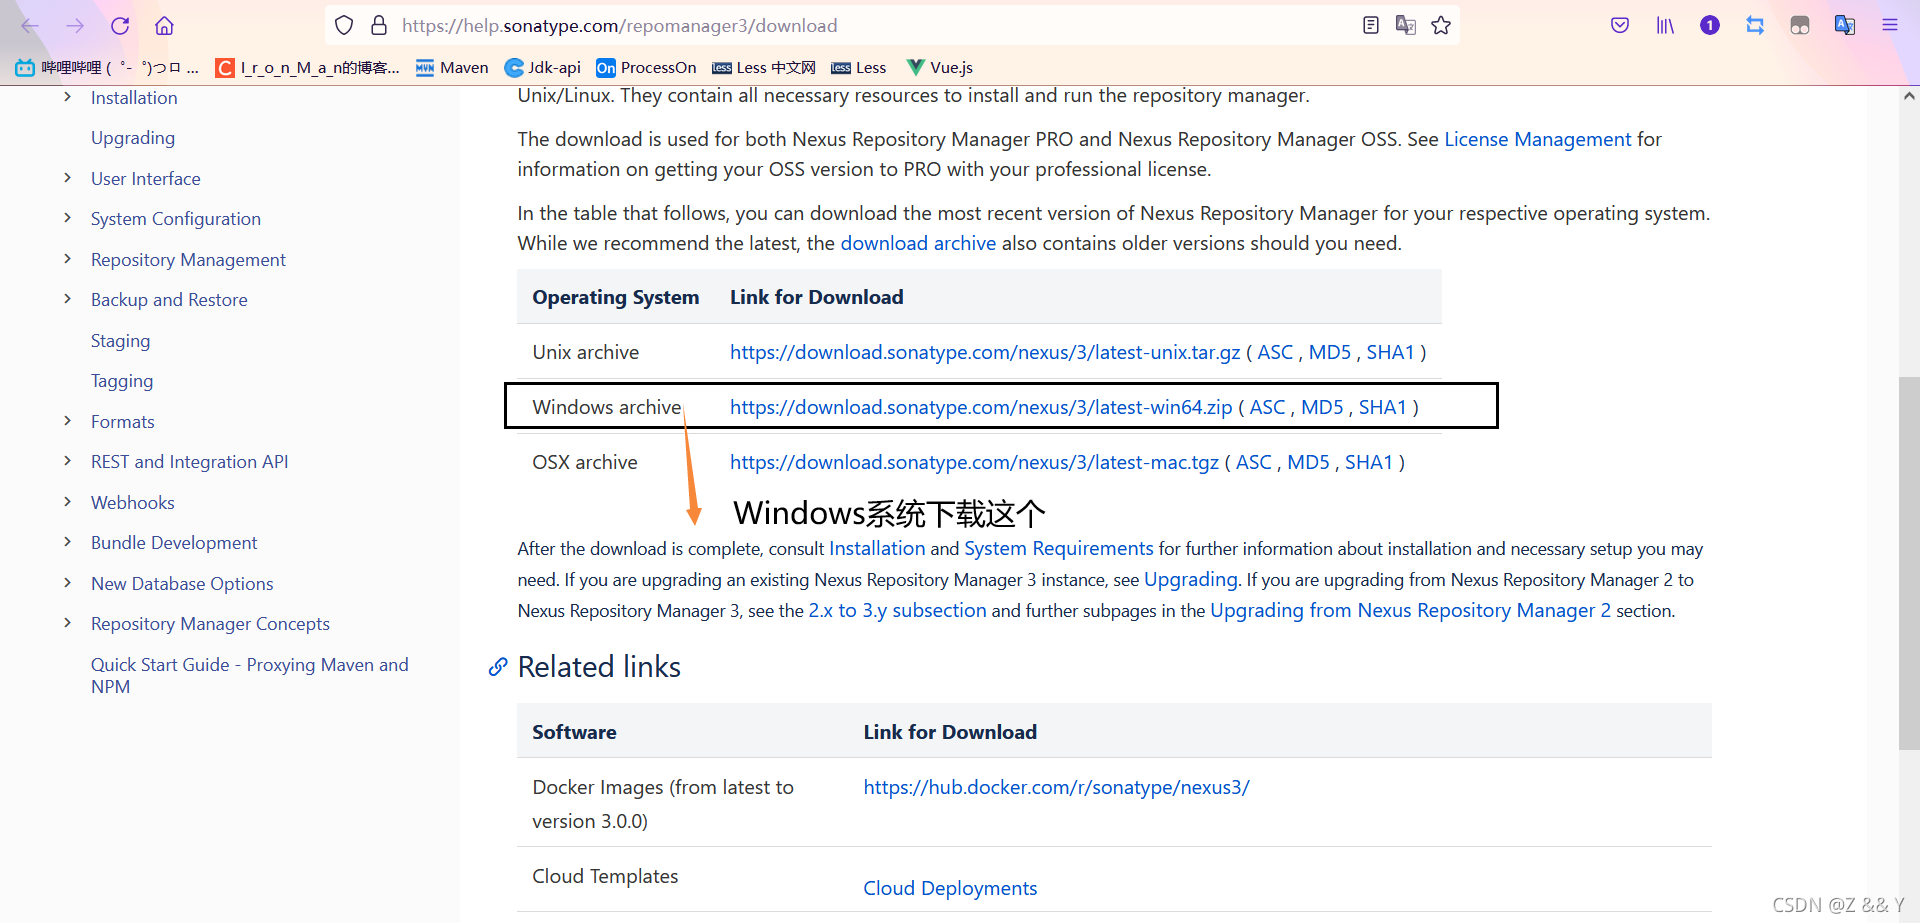Open the Maven bookmark
This screenshot has height=923, width=1920.
(452, 68)
